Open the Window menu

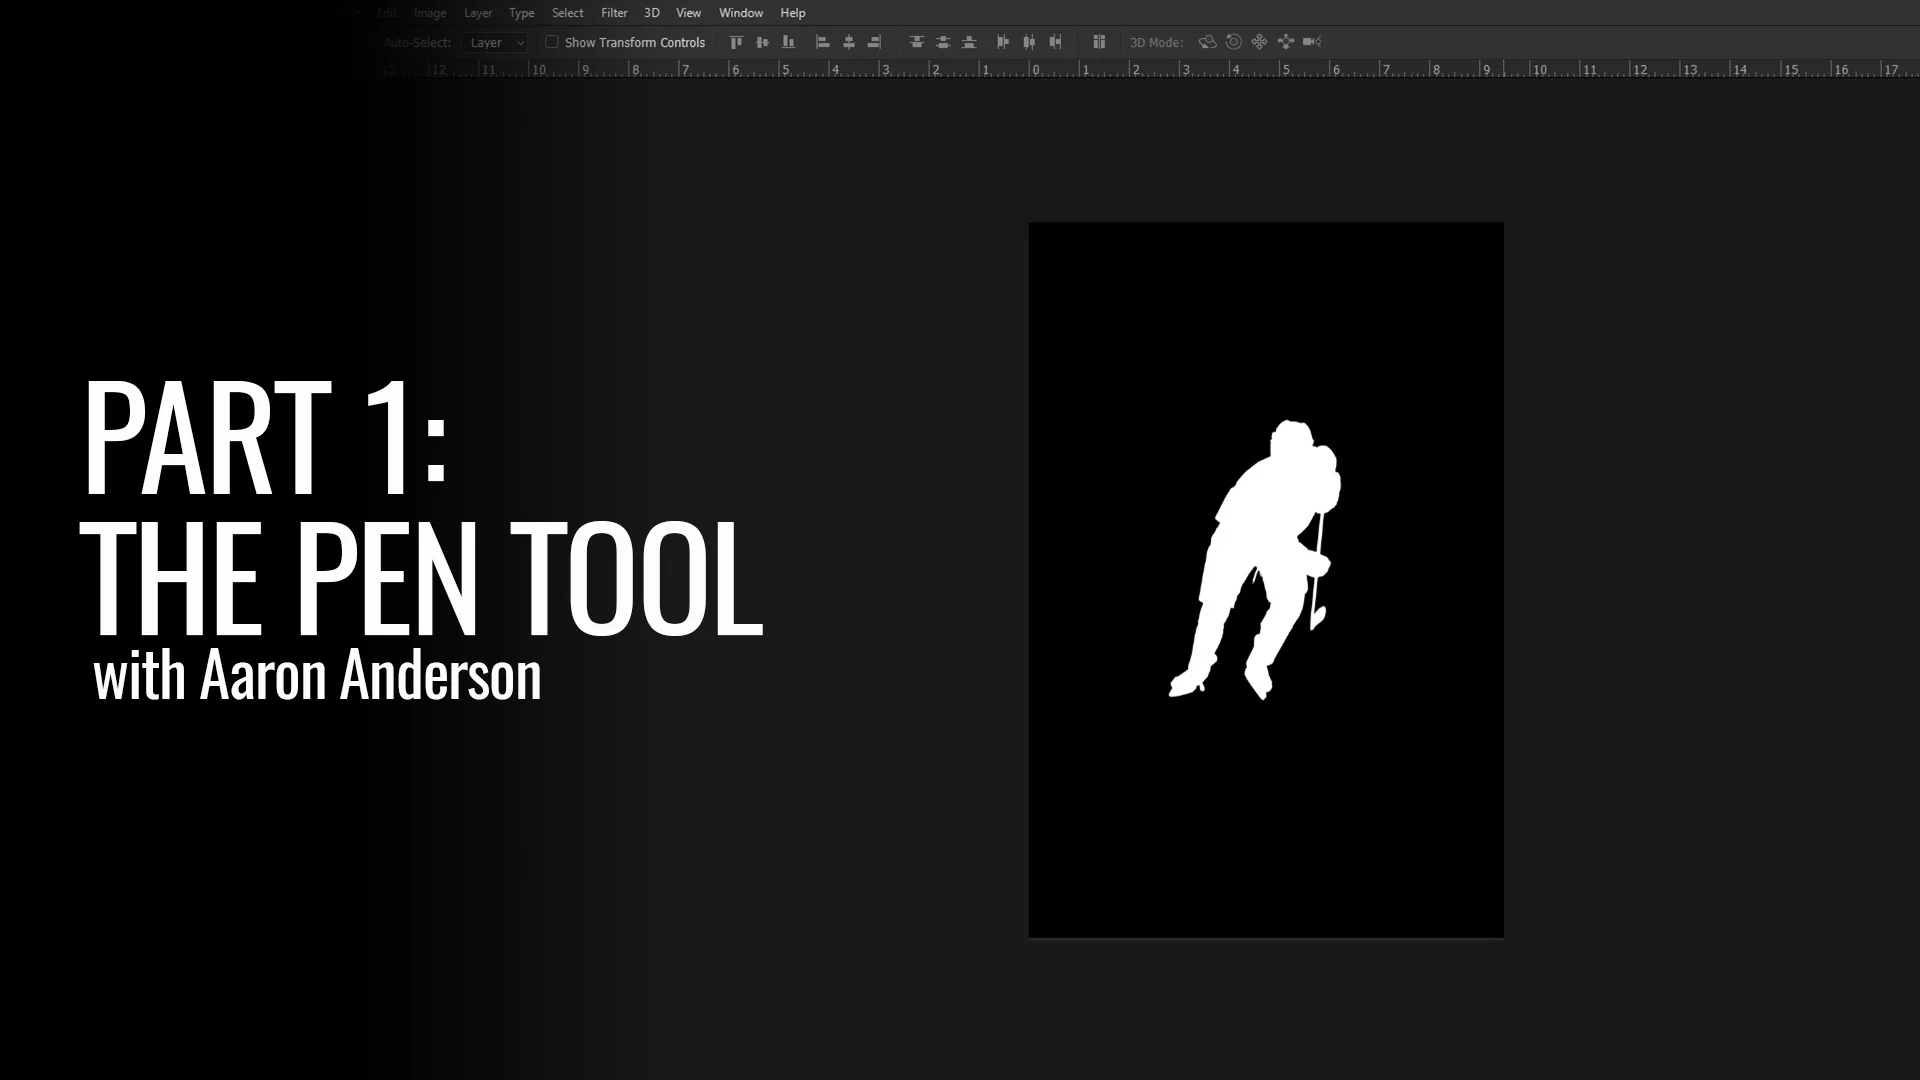coord(740,13)
